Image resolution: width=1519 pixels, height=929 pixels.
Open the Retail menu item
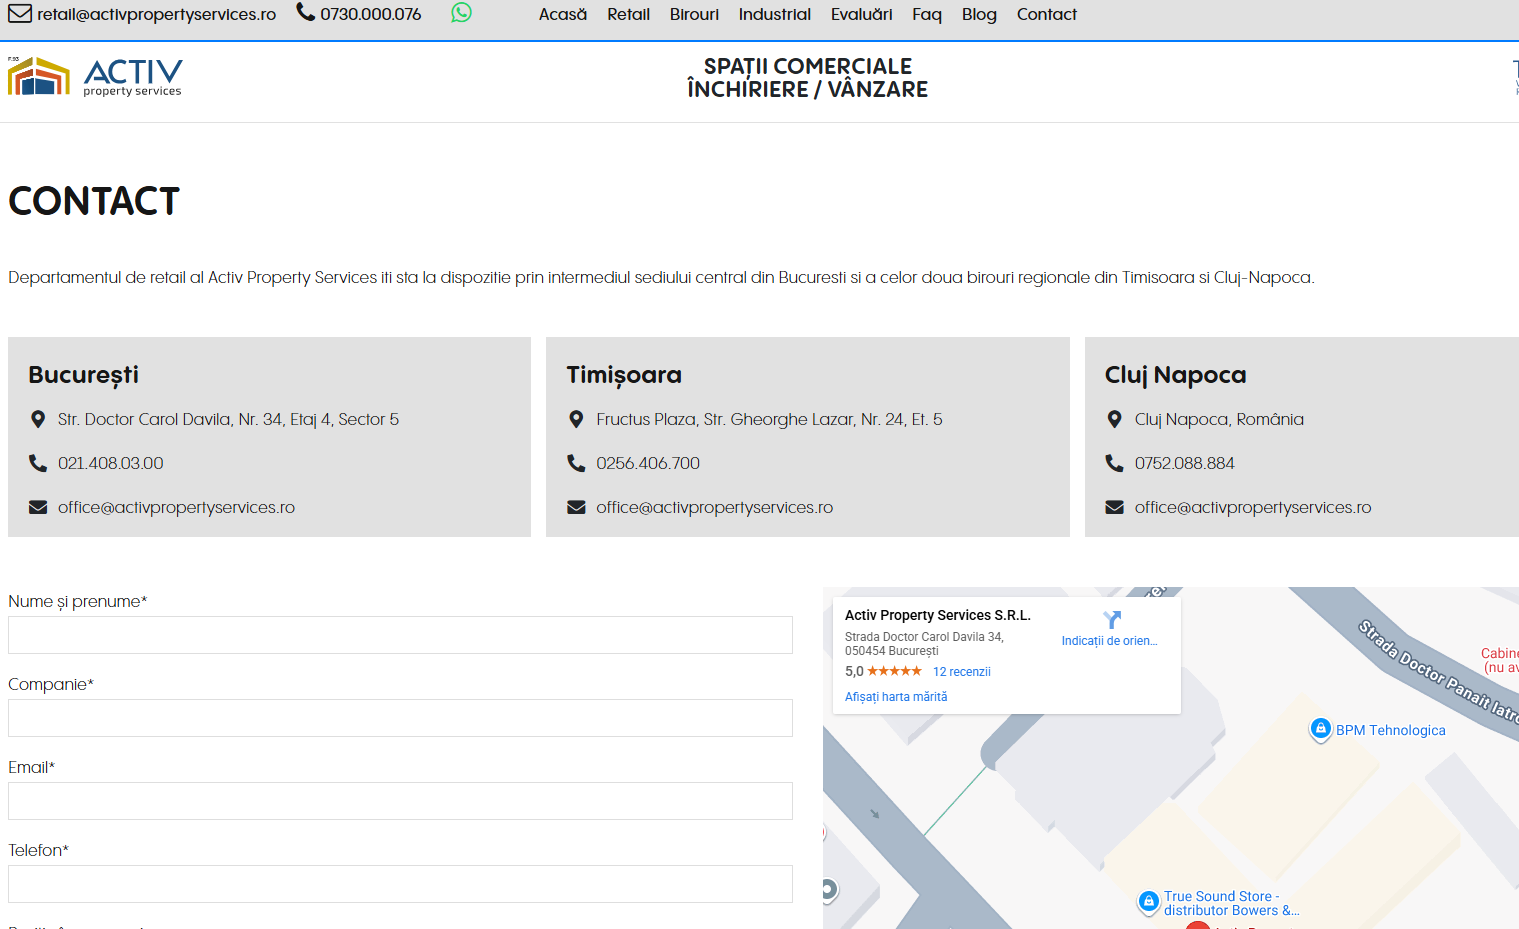628,14
